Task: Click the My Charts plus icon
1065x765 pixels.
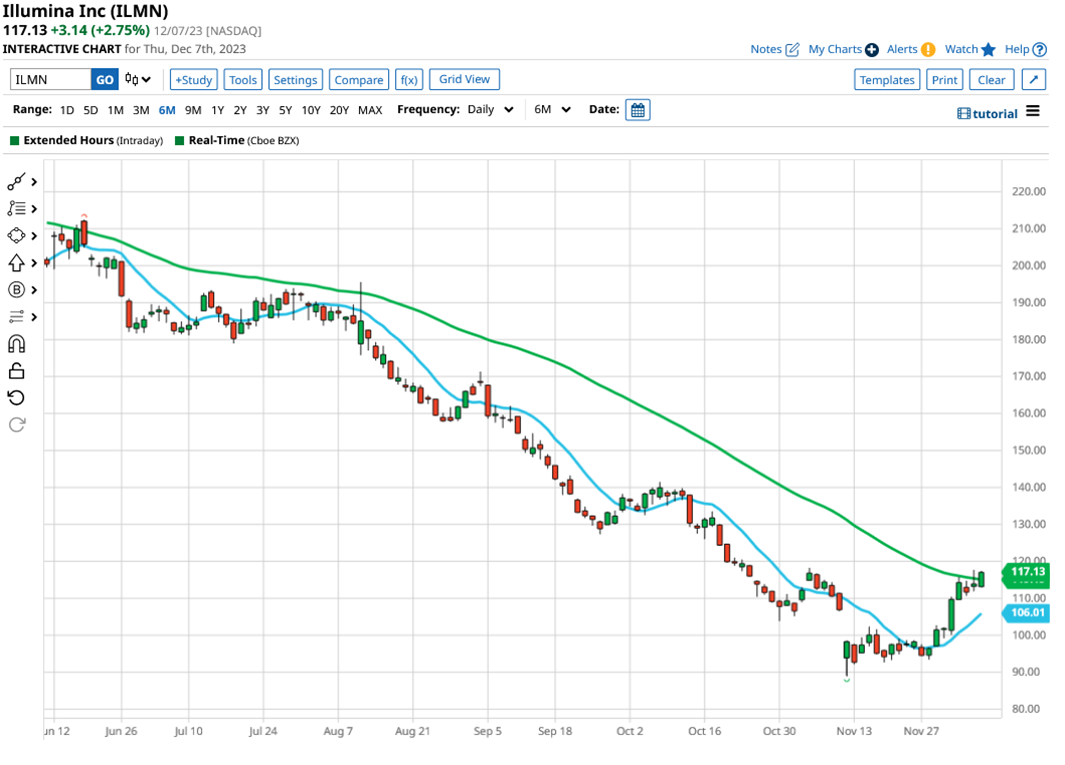Action: tap(871, 48)
